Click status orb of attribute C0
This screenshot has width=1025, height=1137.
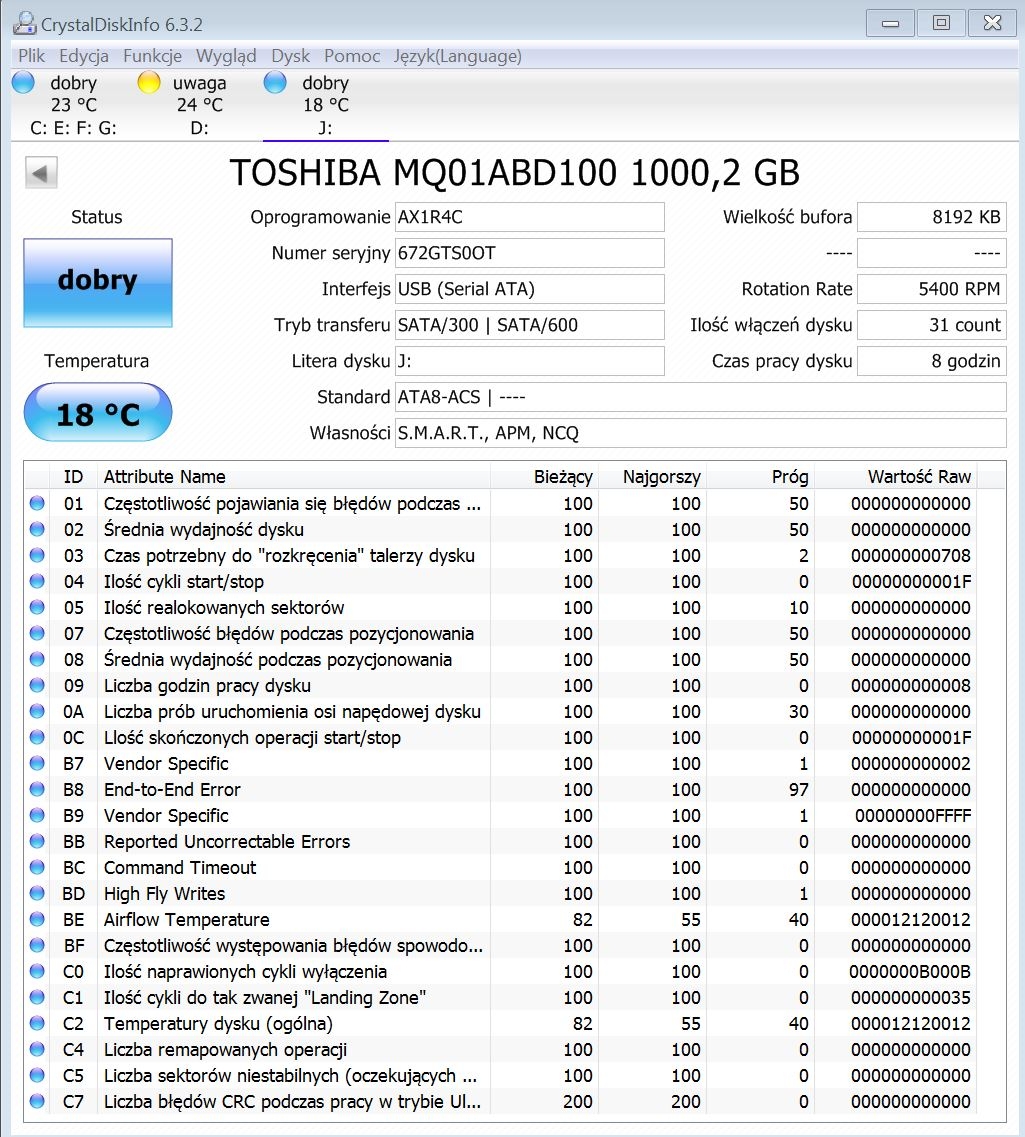pos(37,972)
